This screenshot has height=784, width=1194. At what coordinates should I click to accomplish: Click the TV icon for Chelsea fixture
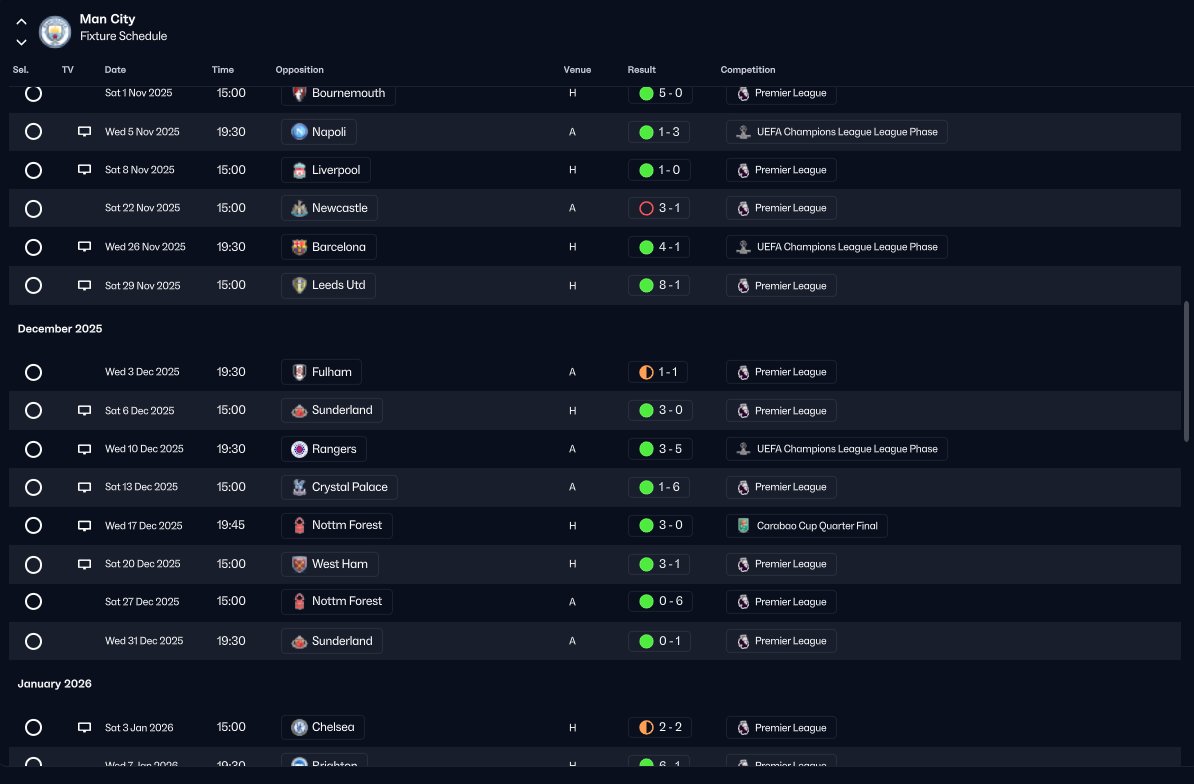tap(85, 728)
